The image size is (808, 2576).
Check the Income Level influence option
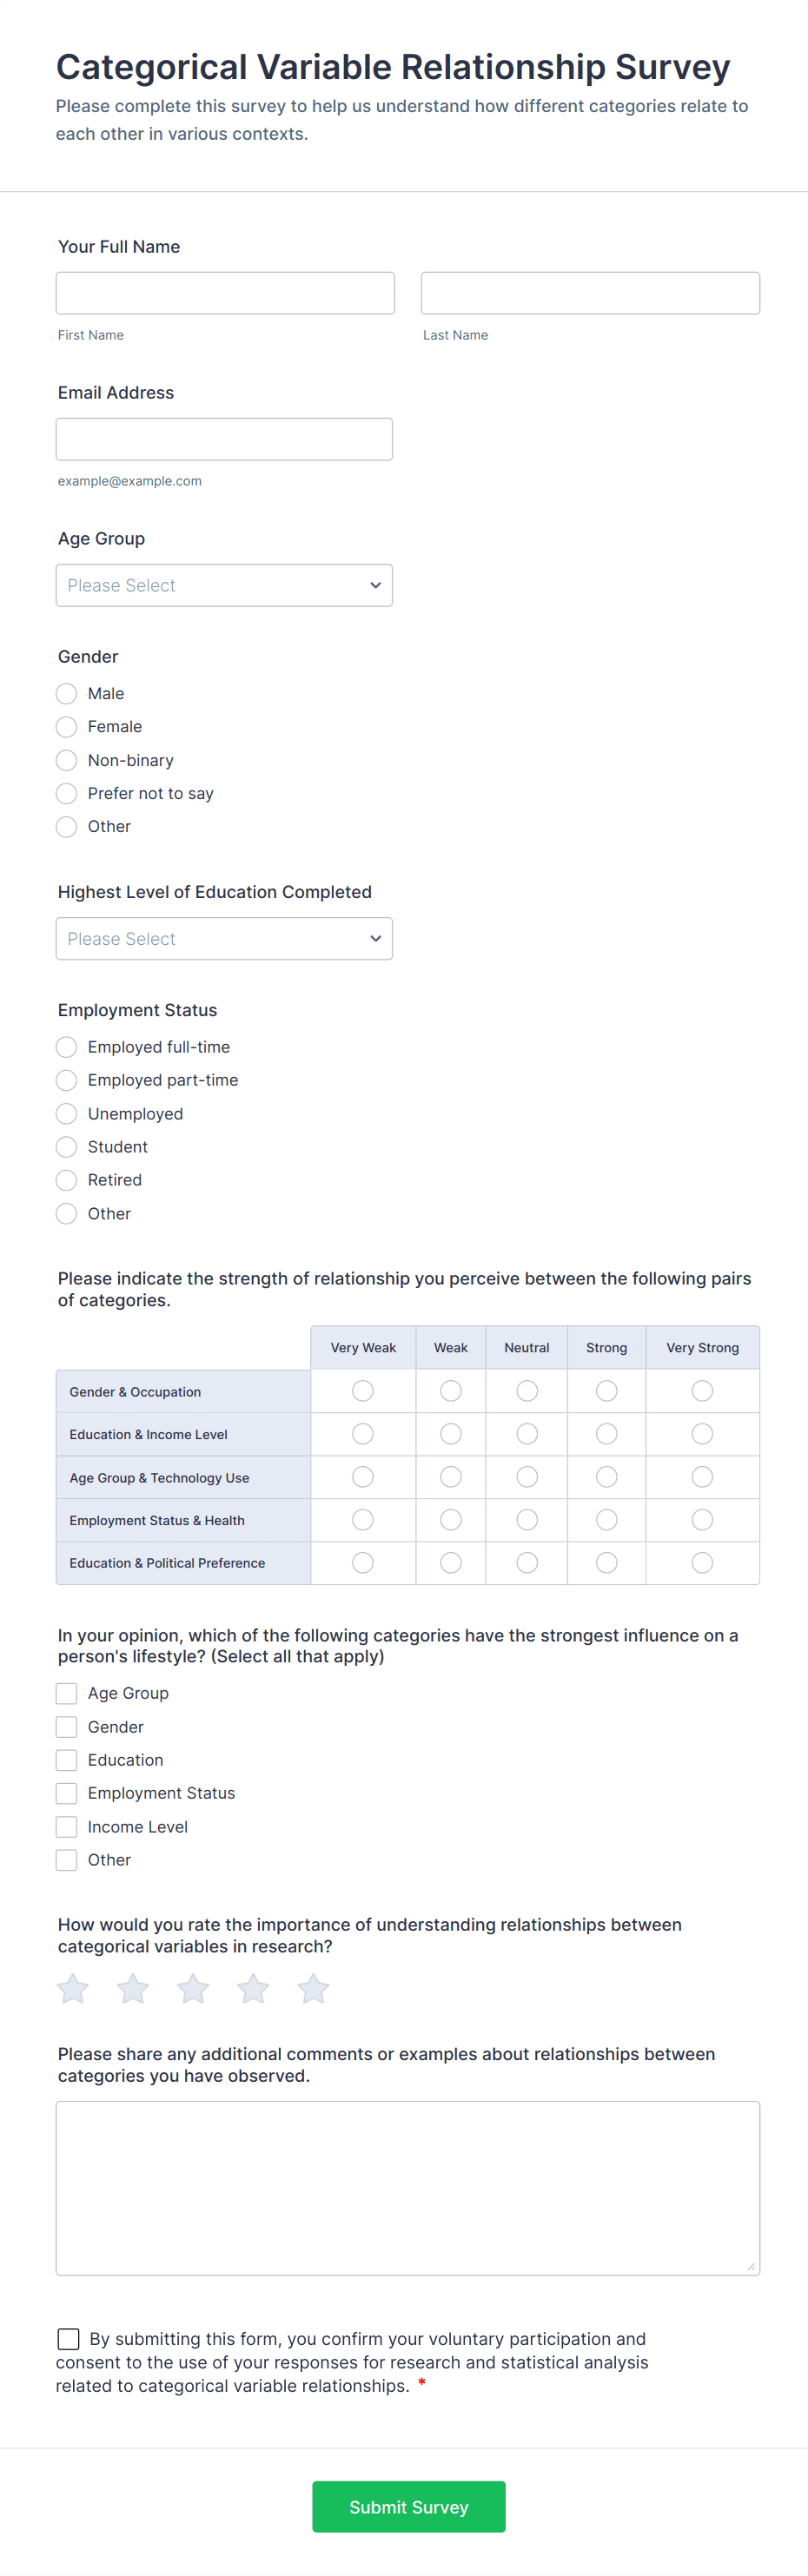point(66,1826)
